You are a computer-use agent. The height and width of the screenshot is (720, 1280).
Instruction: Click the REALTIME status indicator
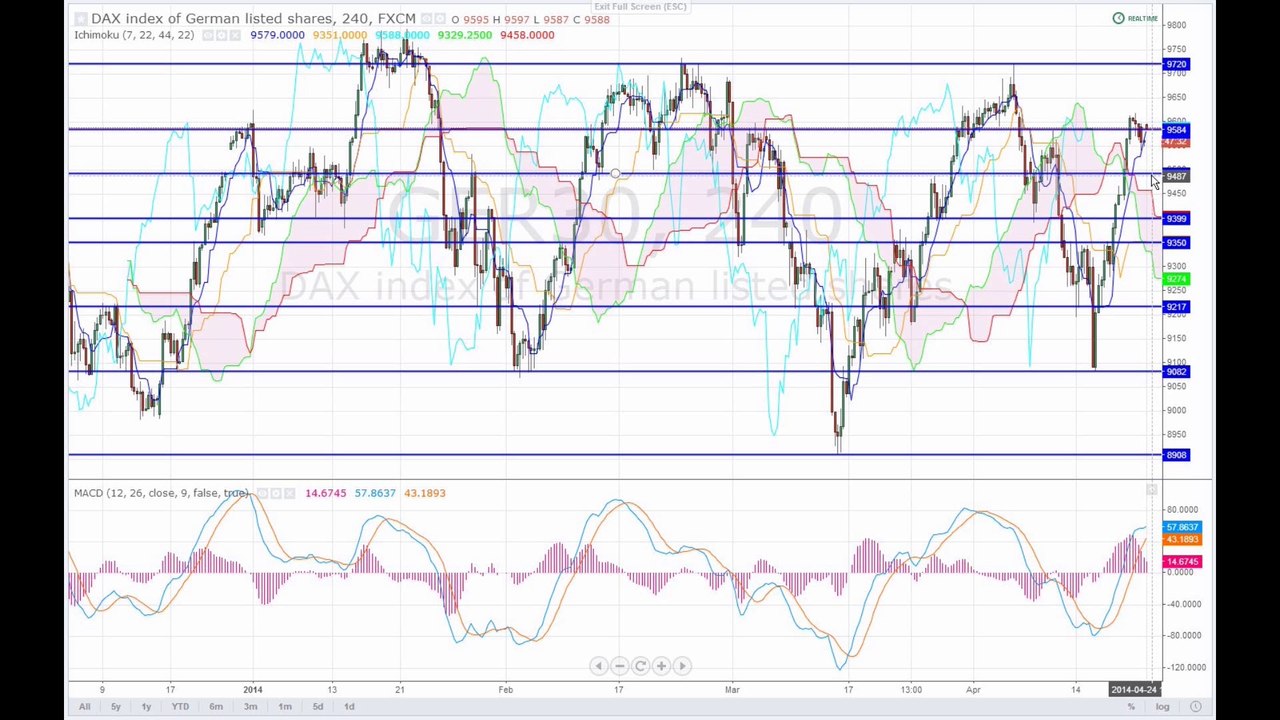(x=1135, y=18)
